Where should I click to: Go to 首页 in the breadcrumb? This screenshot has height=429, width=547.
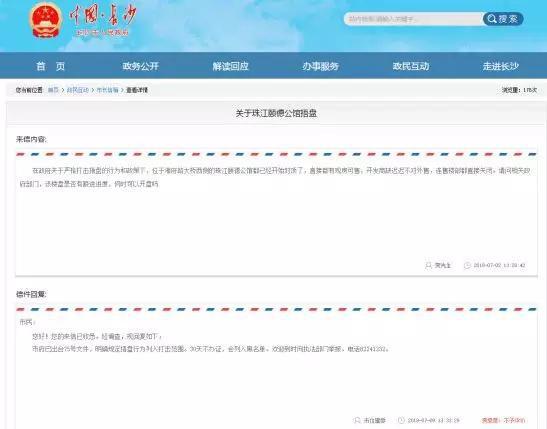53,90
